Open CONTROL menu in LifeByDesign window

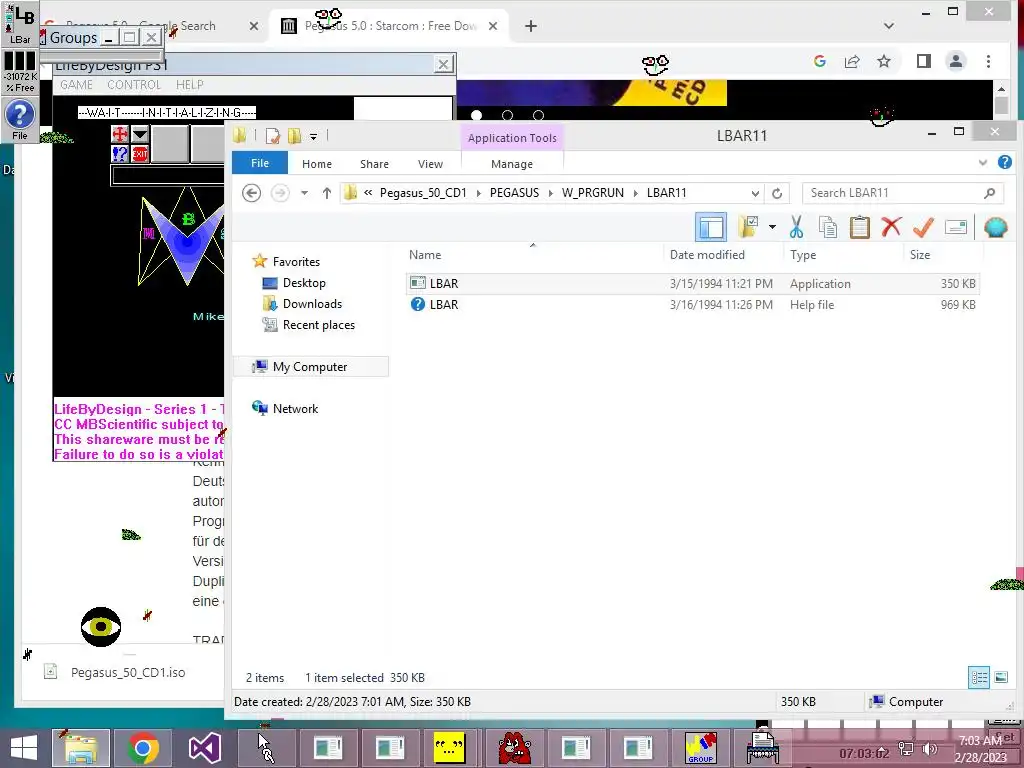point(134,85)
